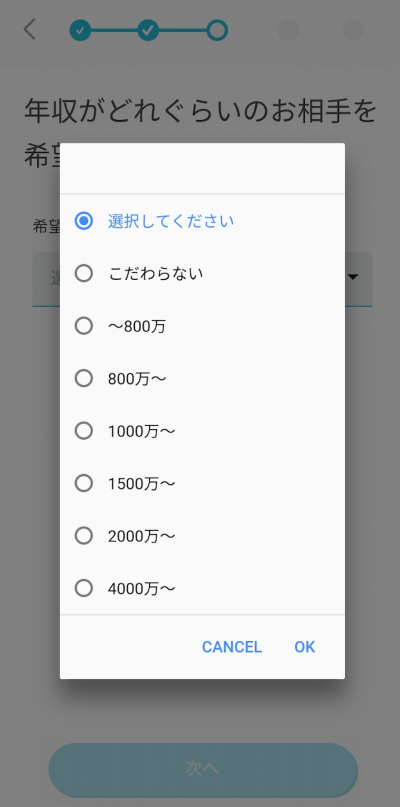The height and width of the screenshot is (807, 400).
Task: Pick the 2000万〜 option
Action: (x=202, y=536)
